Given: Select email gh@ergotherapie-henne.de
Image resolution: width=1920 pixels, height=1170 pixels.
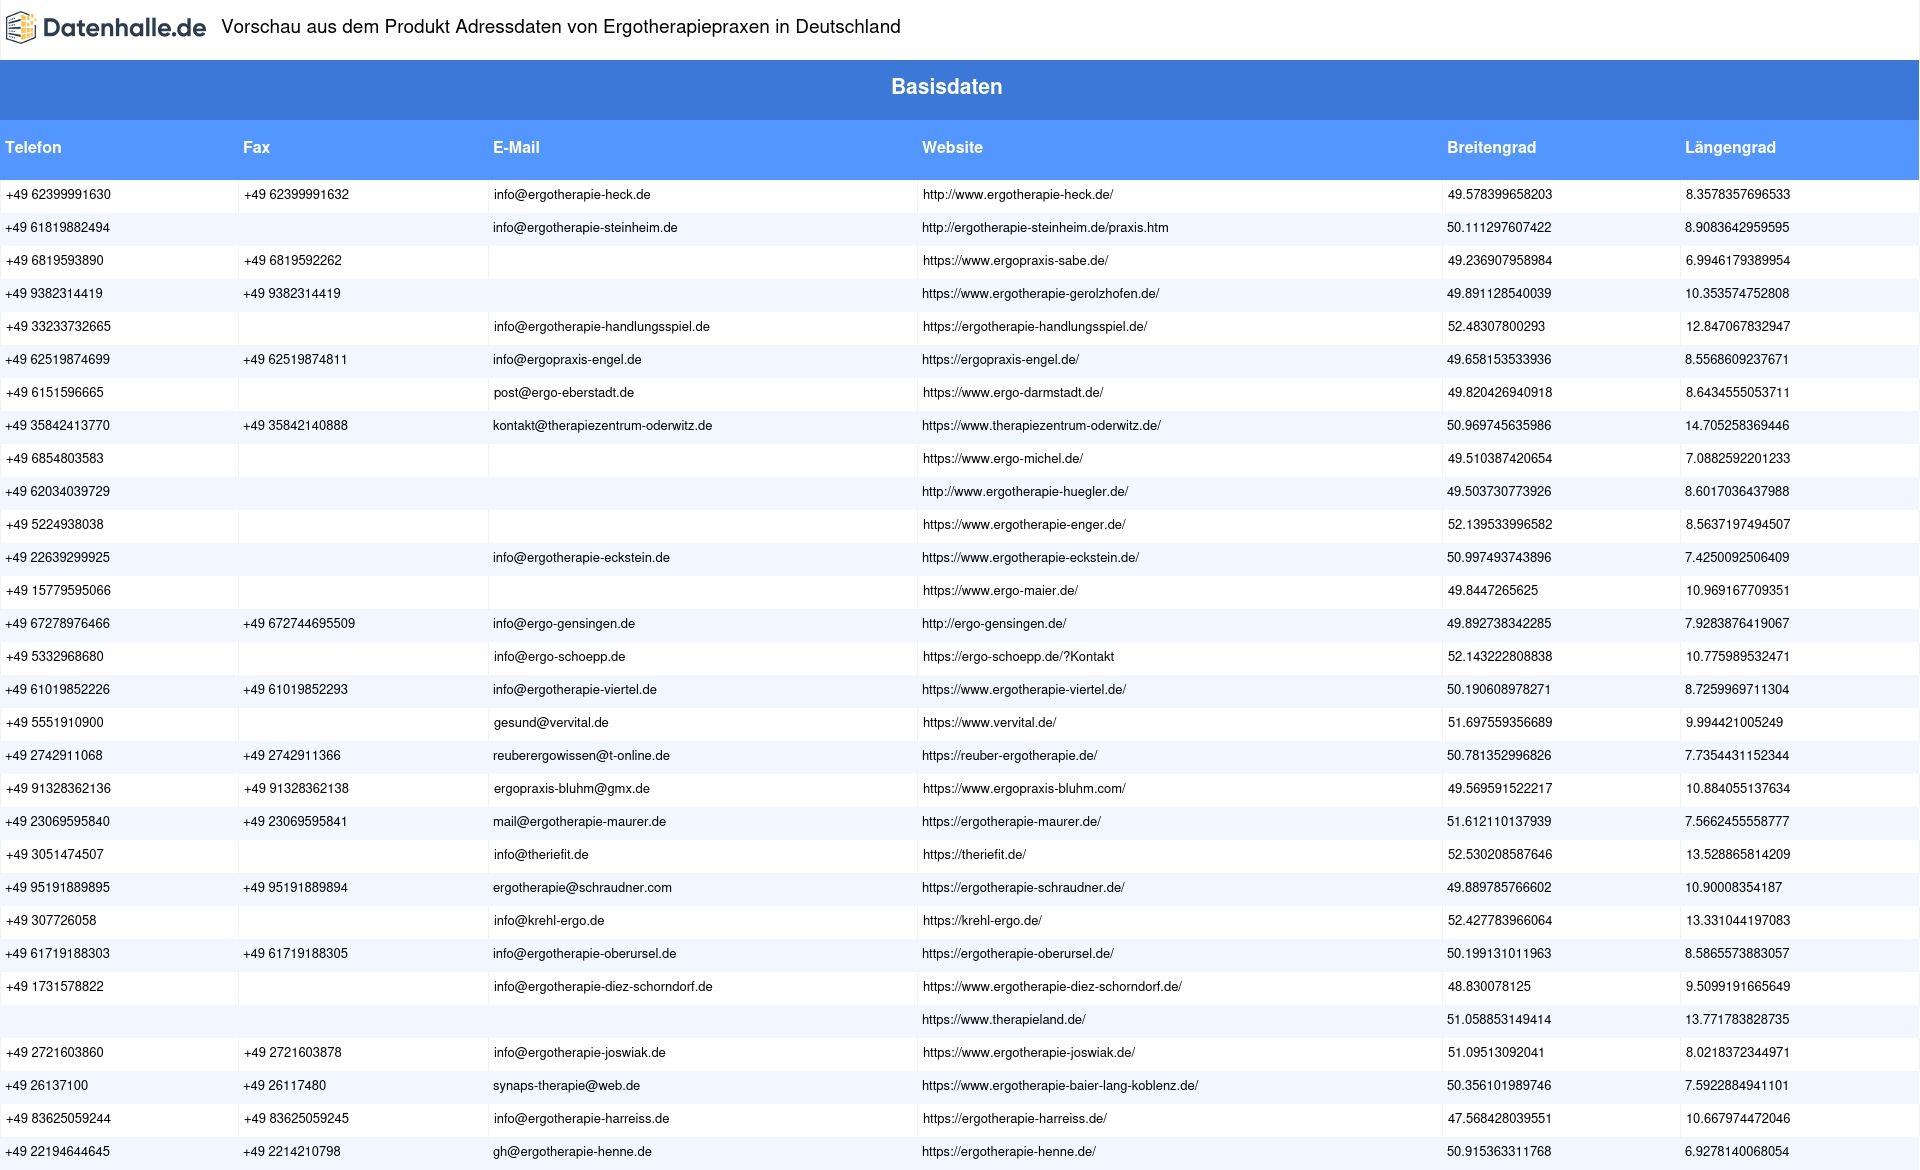Looking at the screenshot, I should pos(572,1152).
